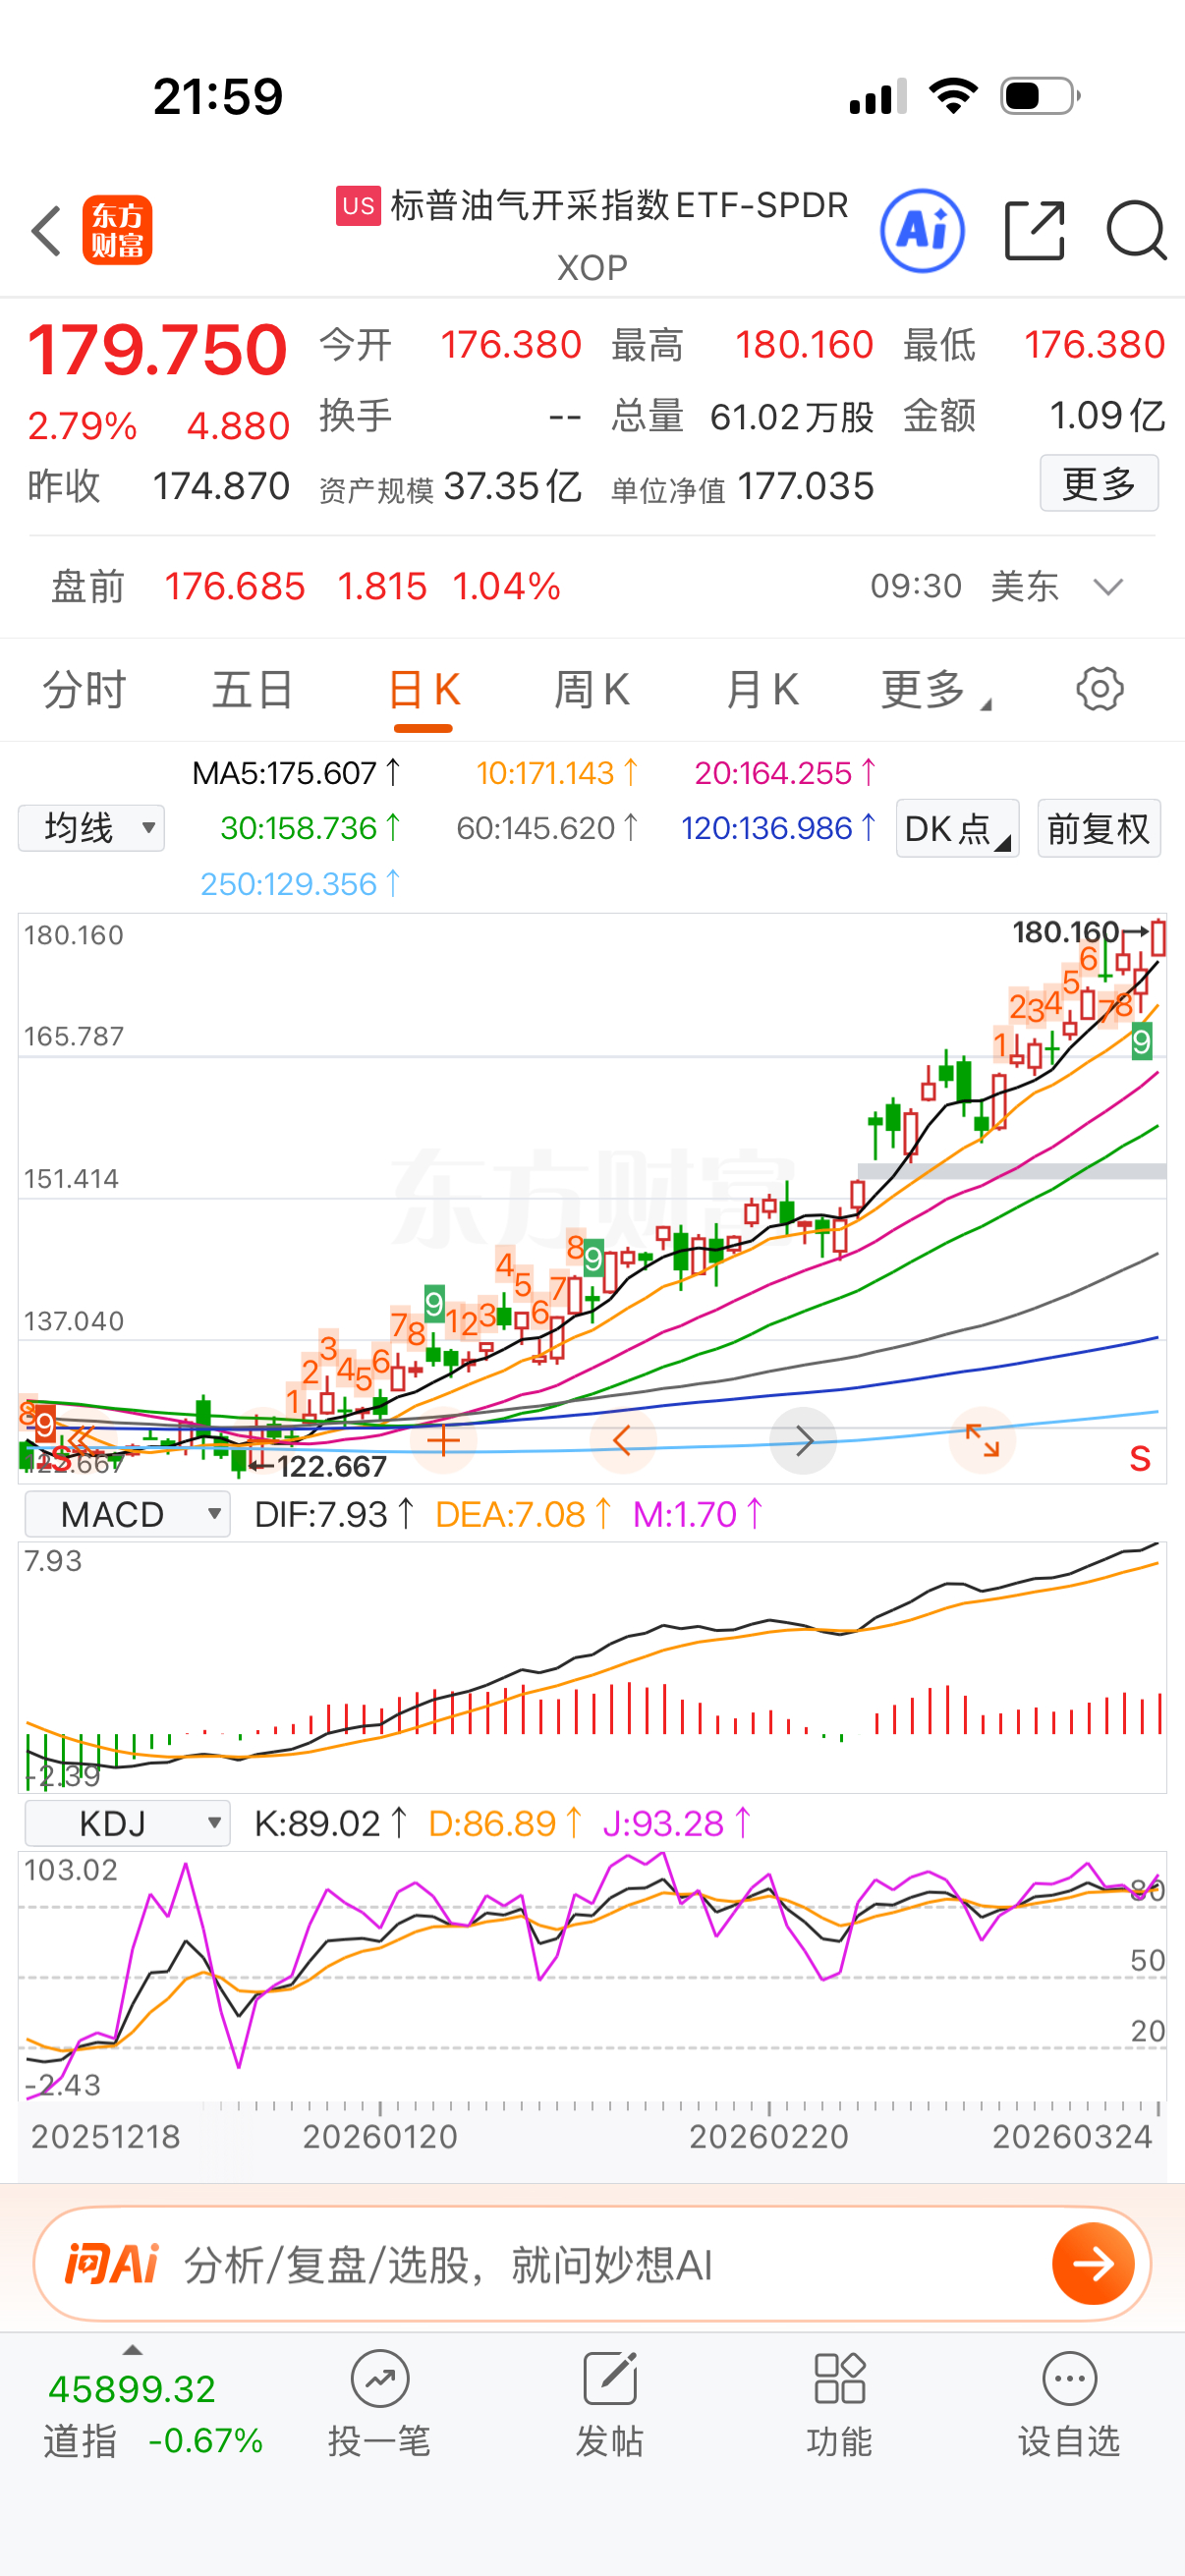Open the MACD indicator dropdown
This screenshot has width=1185, height=2576.
pos(127,1514)
